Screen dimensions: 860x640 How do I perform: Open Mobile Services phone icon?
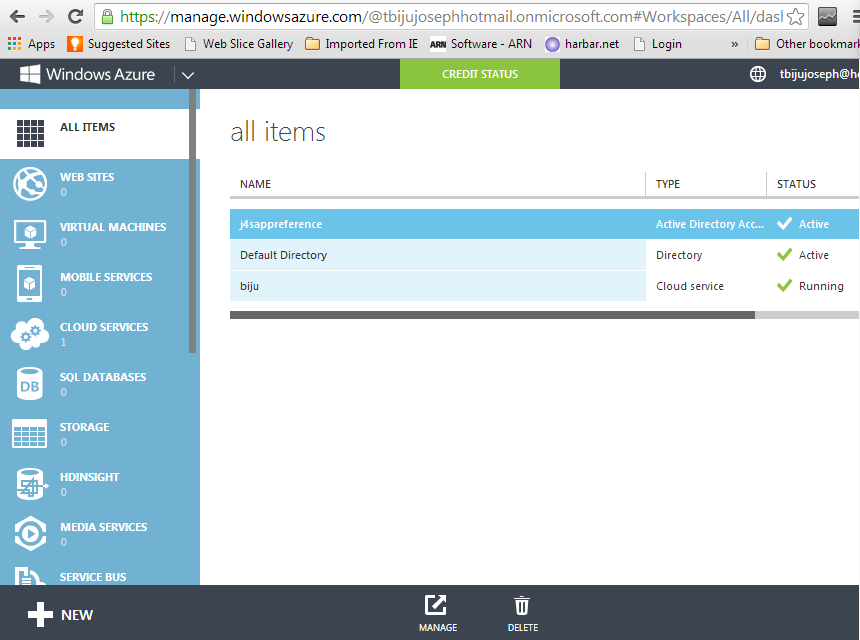pyautogui.click(x=30, y=284)
